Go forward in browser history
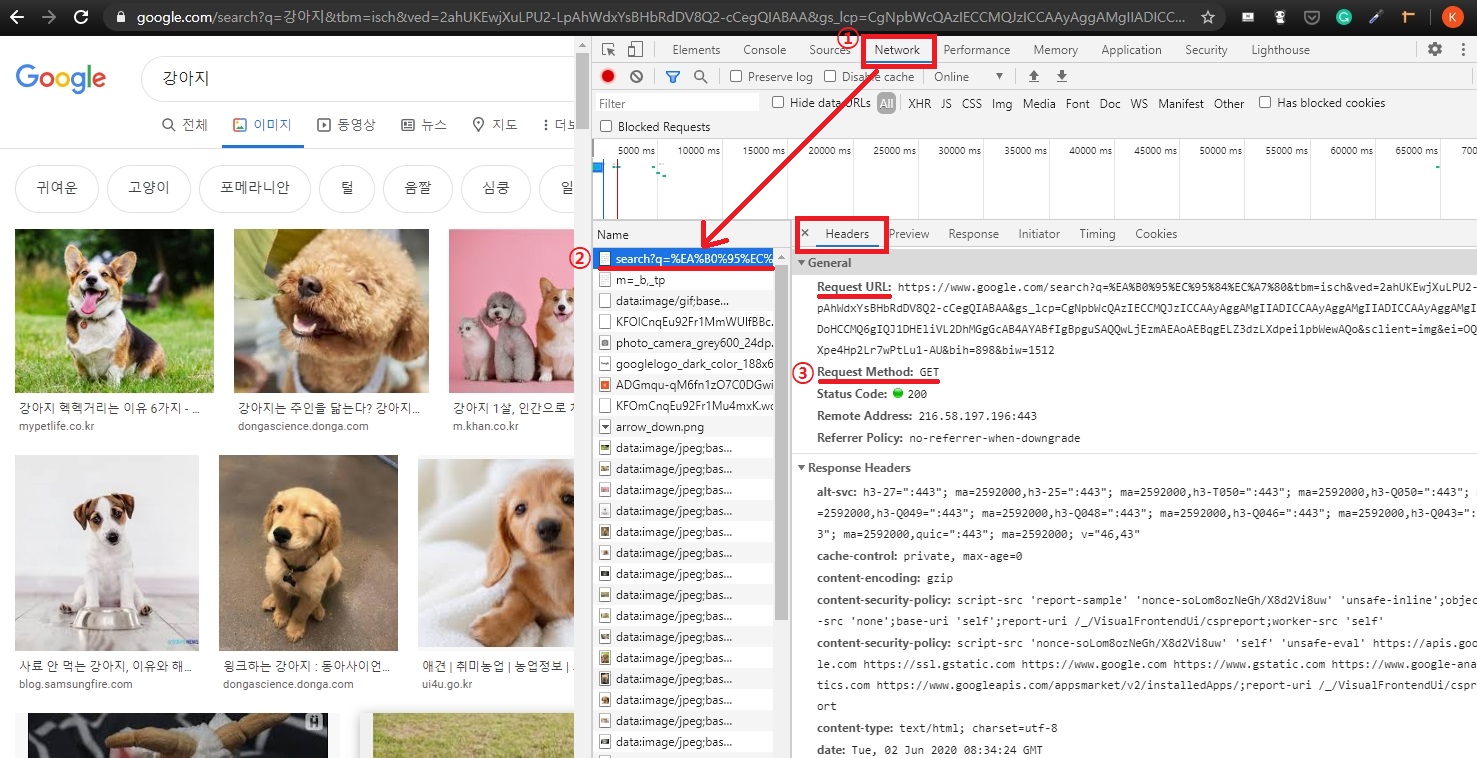This screenshot has height=758, width=1477. pyautogui.click(x=47, y=17)
